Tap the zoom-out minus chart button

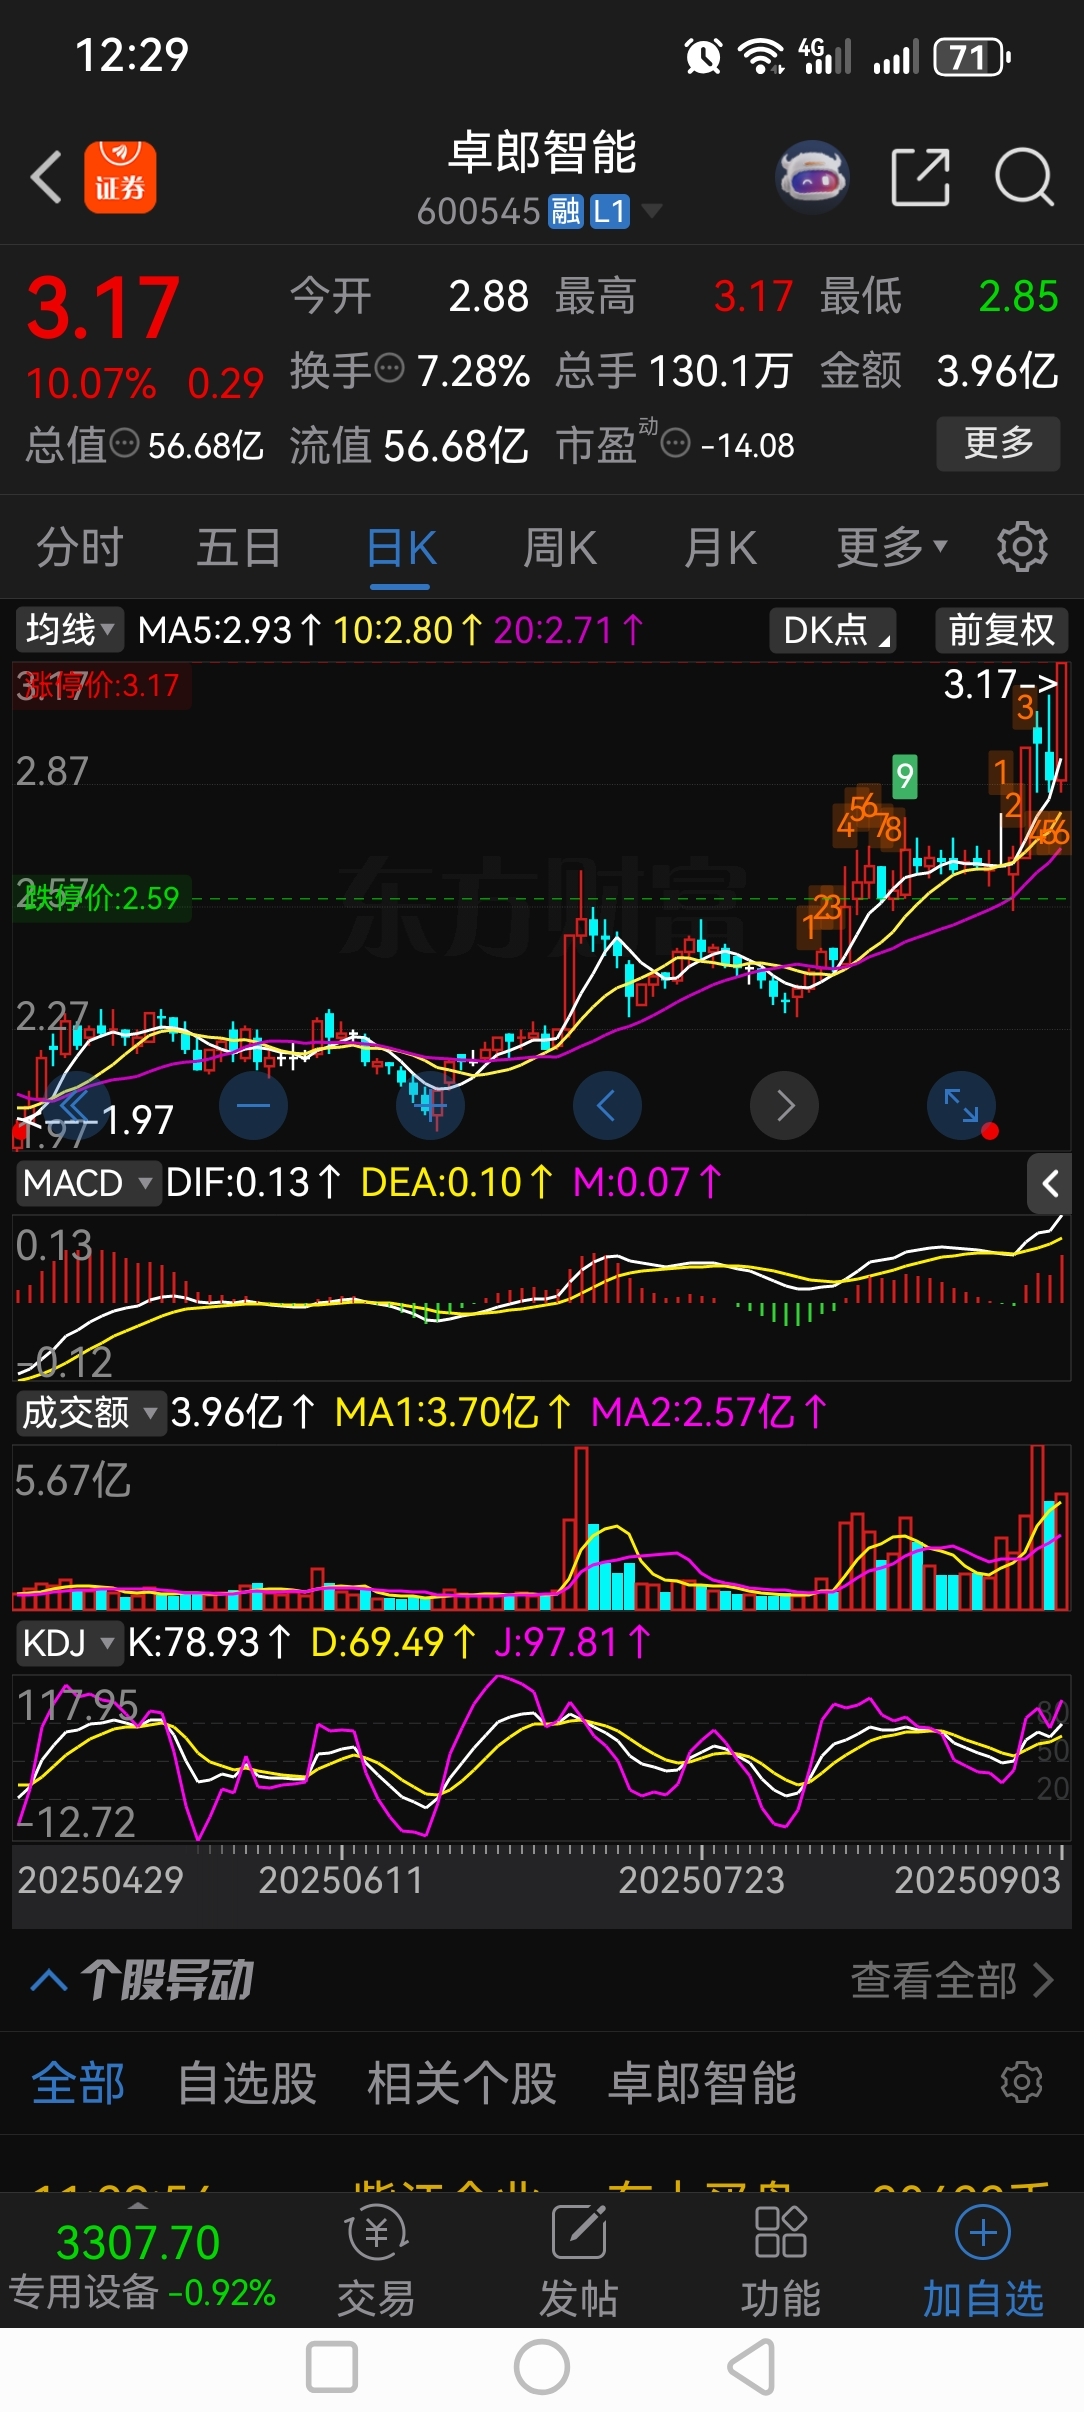pos(253,1105)
